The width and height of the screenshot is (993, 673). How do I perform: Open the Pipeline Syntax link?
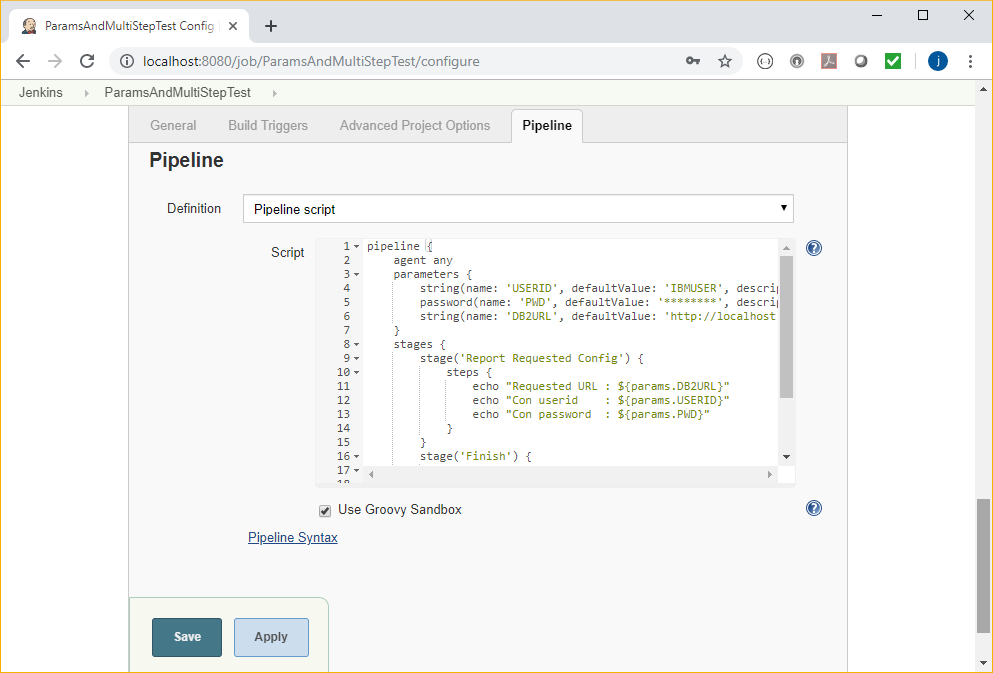(x=293, y=538)
